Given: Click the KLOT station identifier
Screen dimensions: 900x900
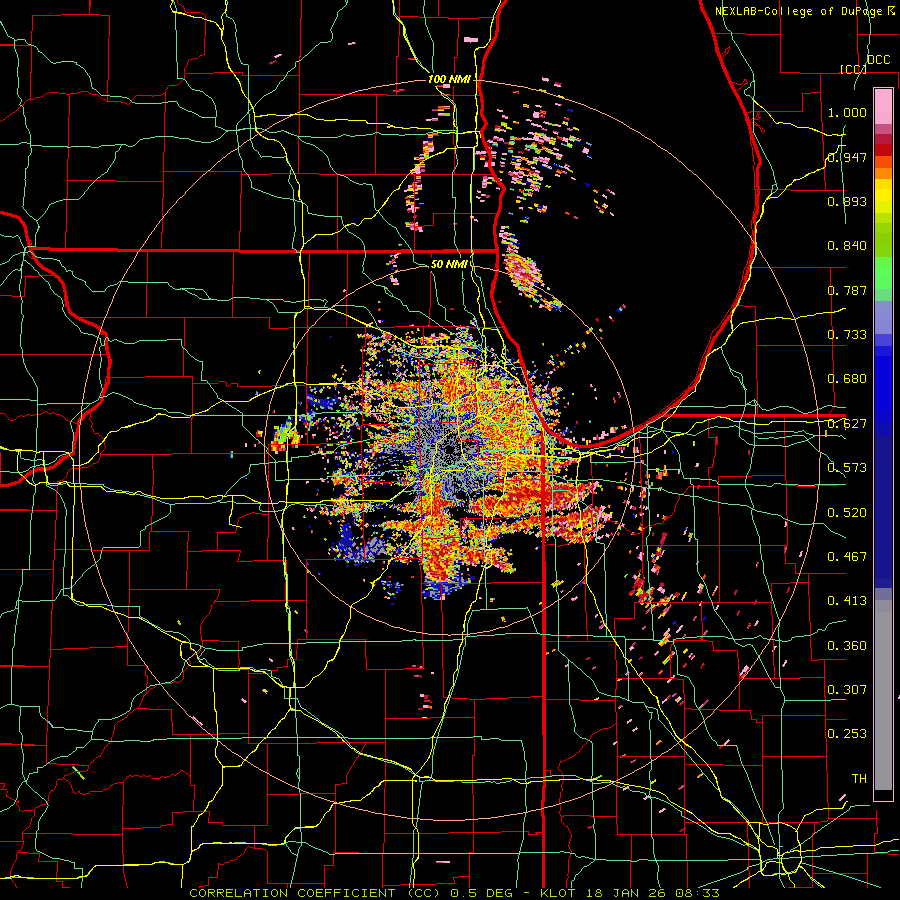Looking at the screenshot, I should coord(559,893).
